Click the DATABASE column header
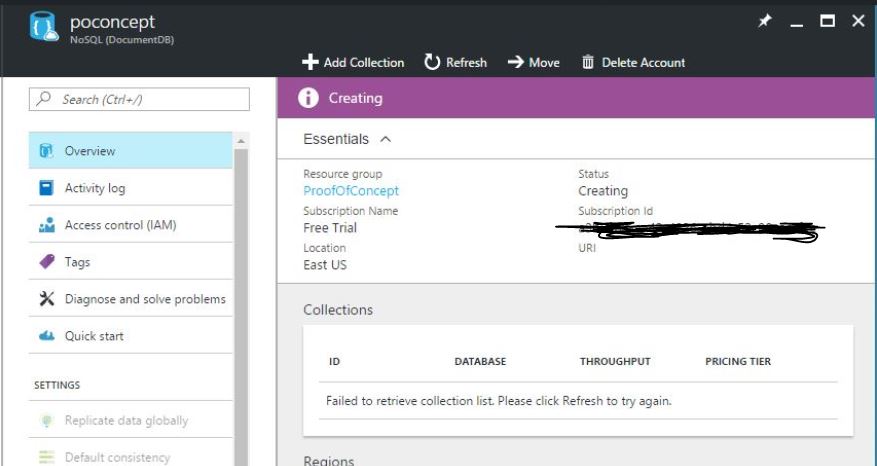 480,361
